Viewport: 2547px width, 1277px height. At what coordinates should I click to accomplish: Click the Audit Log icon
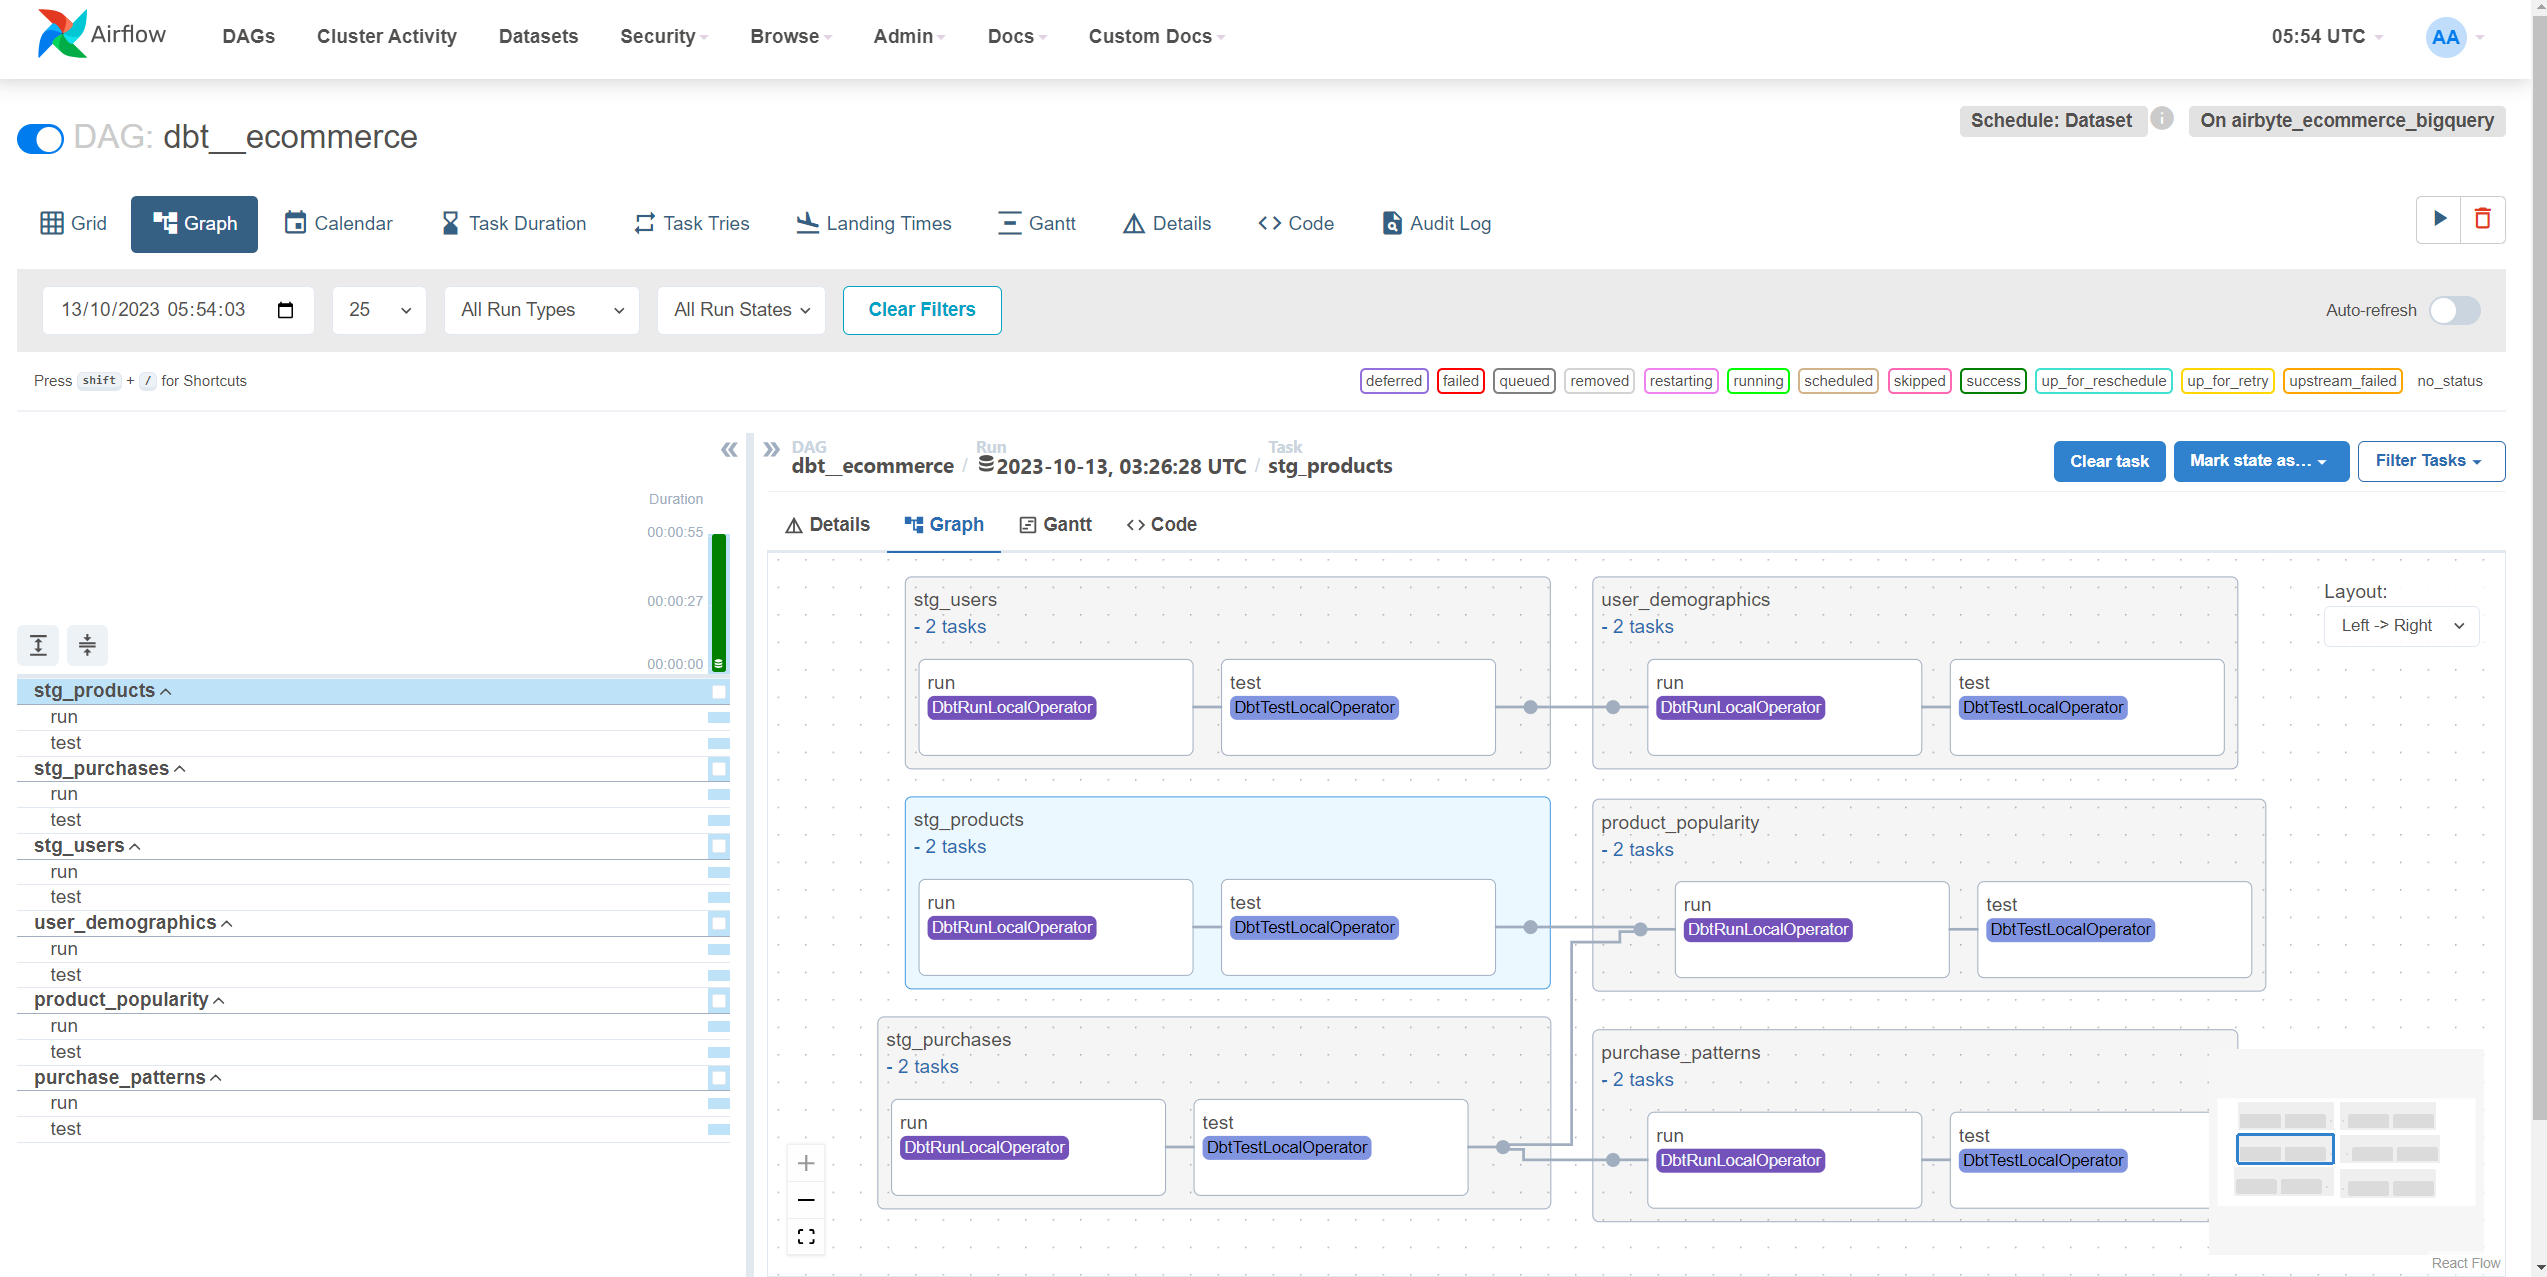(x=1394, y=223)
